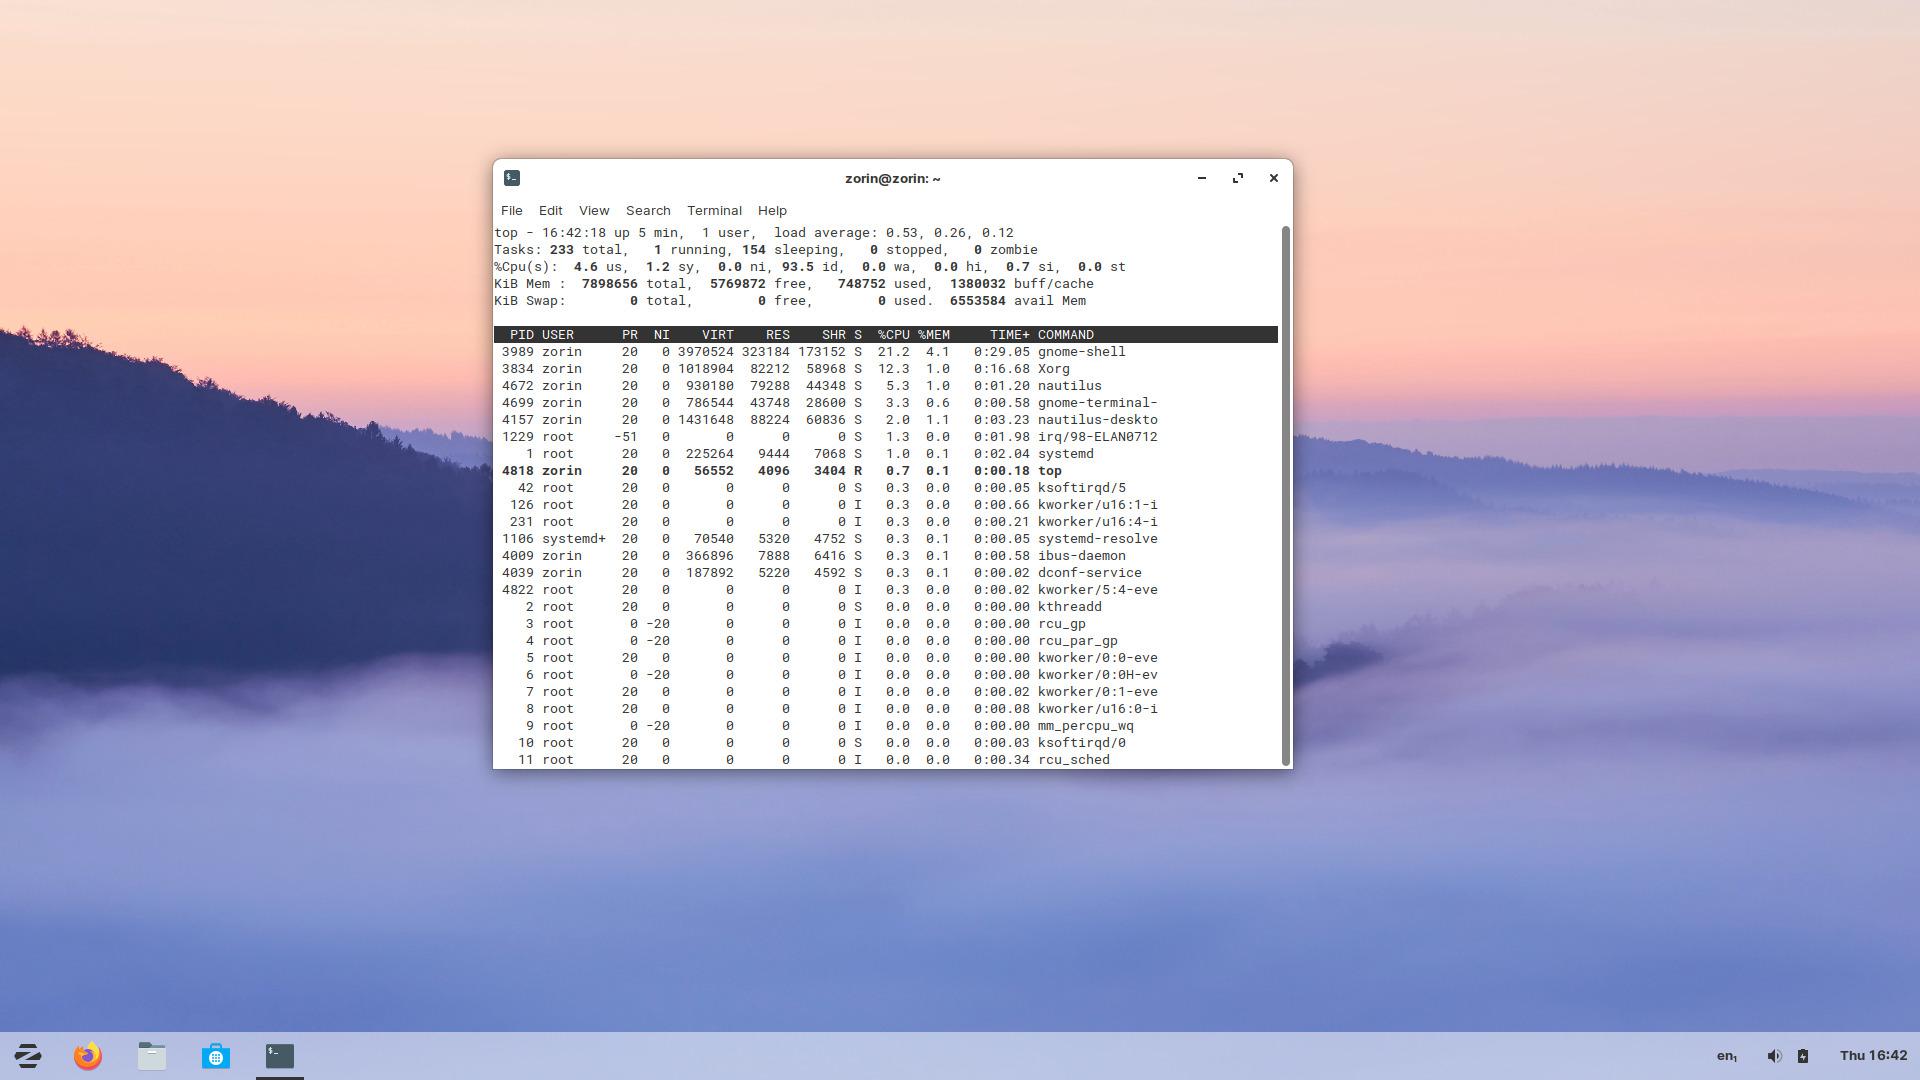Click the battery indicator in the system tray
1920x1080 pixels.
tap(1803, 1055)
